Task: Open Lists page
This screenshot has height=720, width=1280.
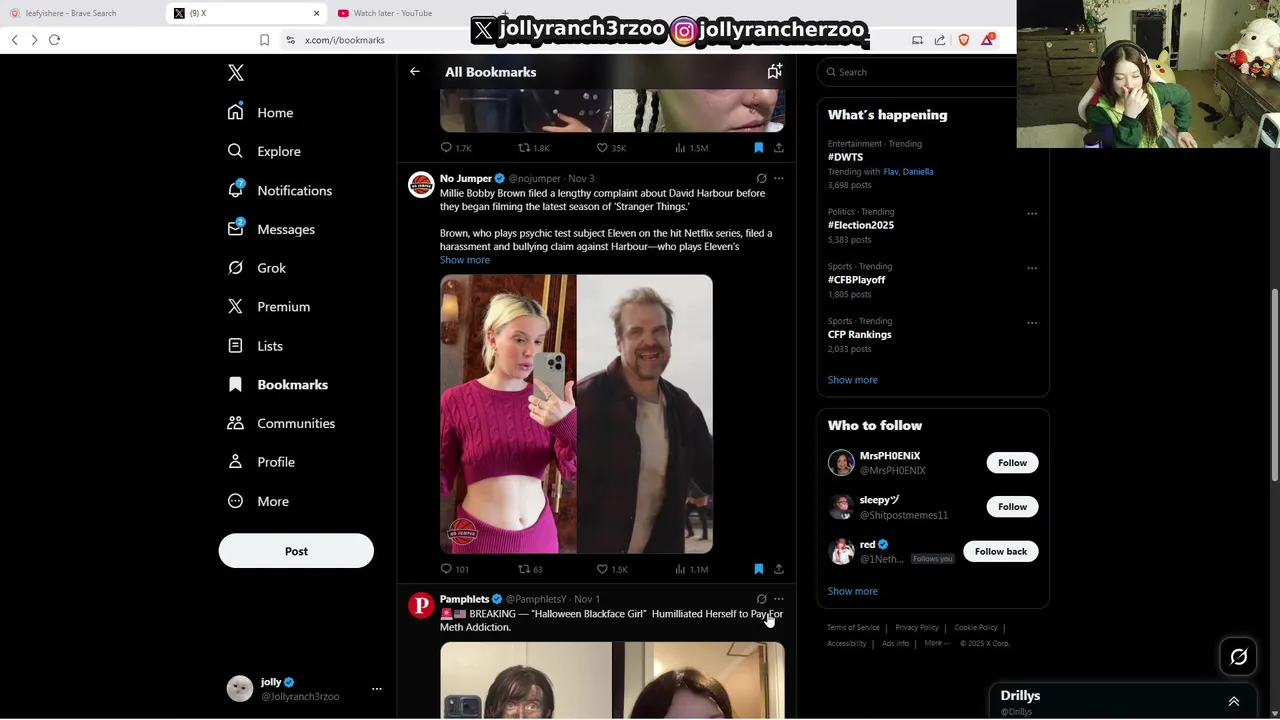Action: point(255,346)
